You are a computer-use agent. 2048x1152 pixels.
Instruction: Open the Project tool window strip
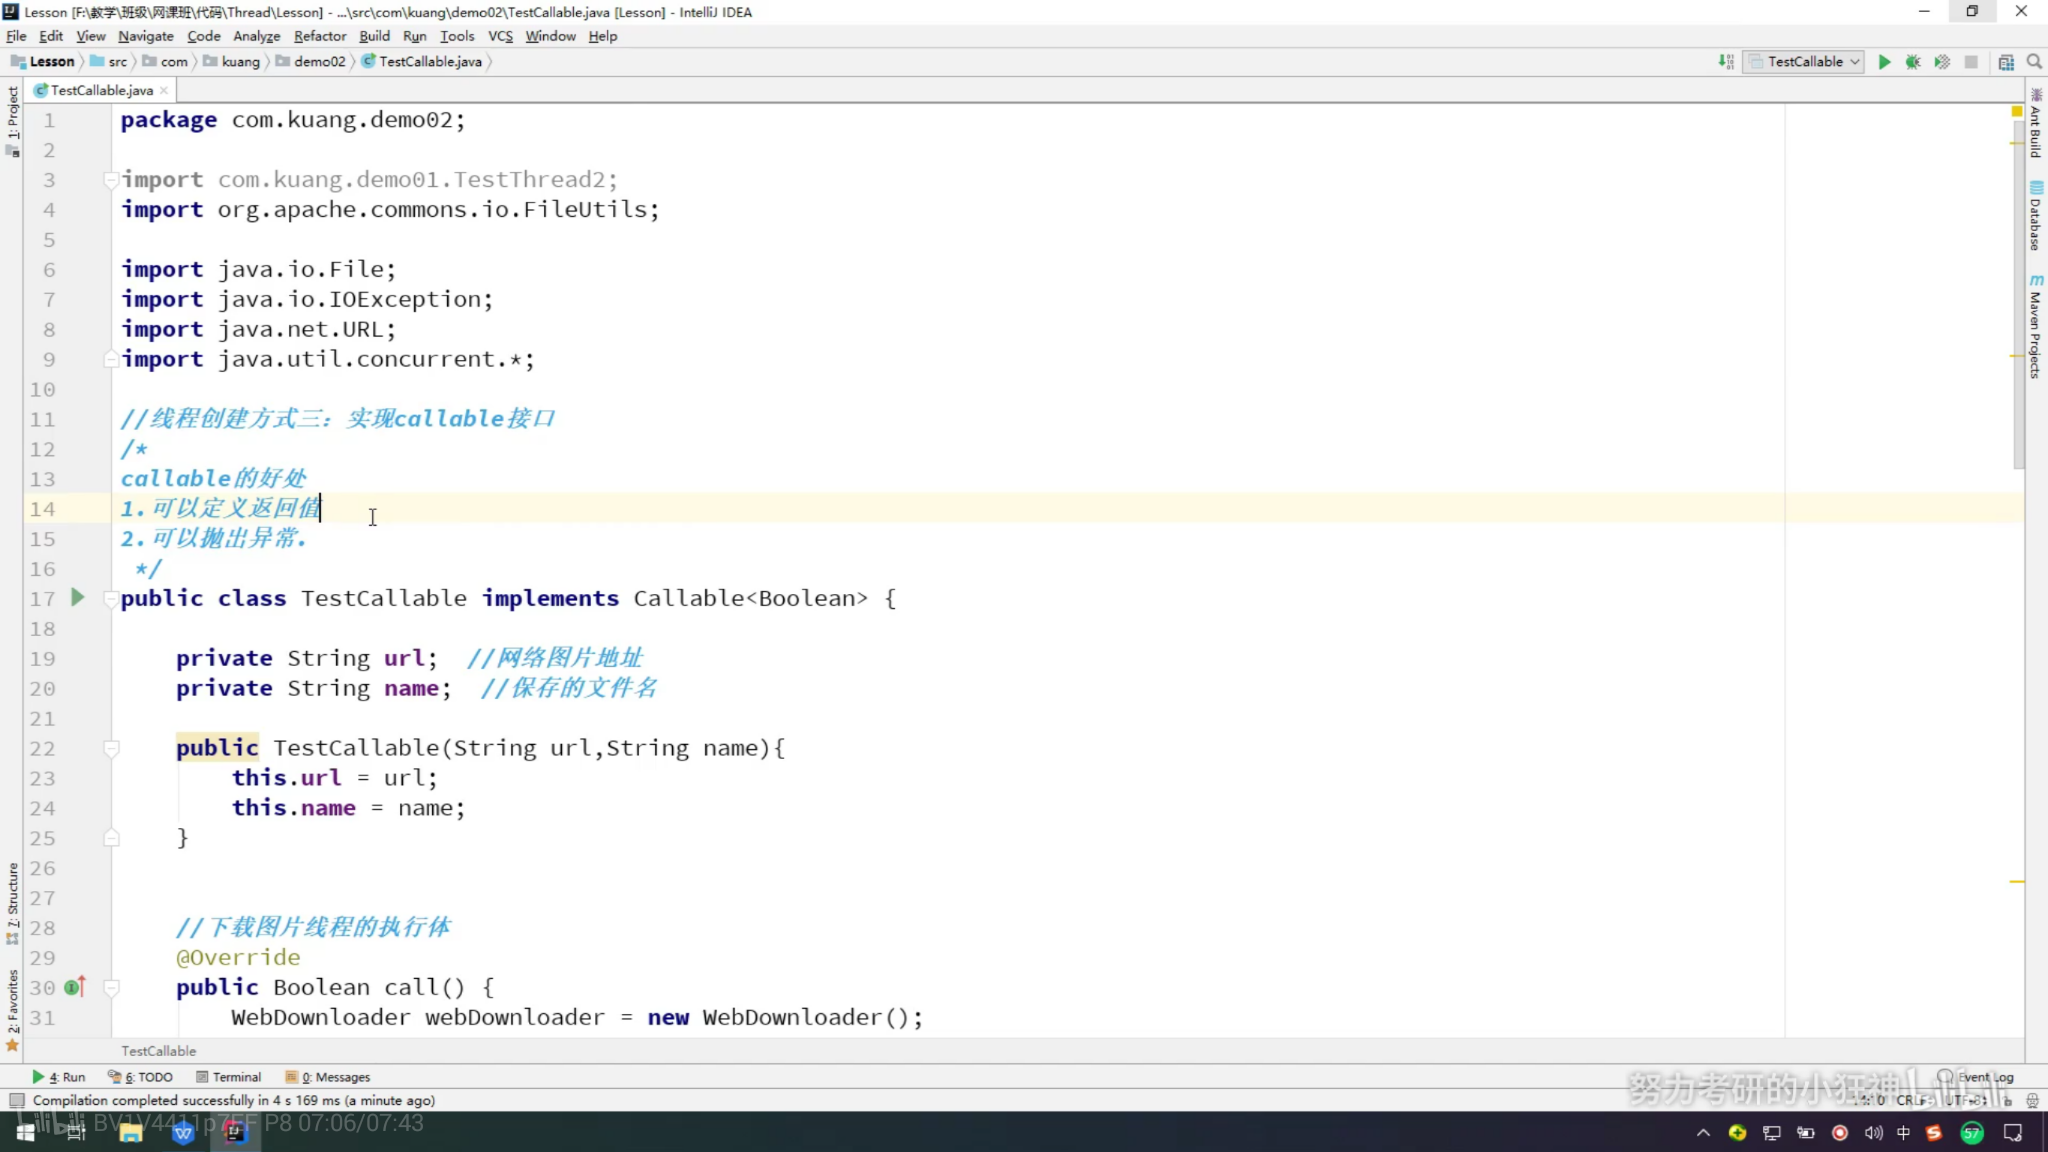[x=12, y=120]
